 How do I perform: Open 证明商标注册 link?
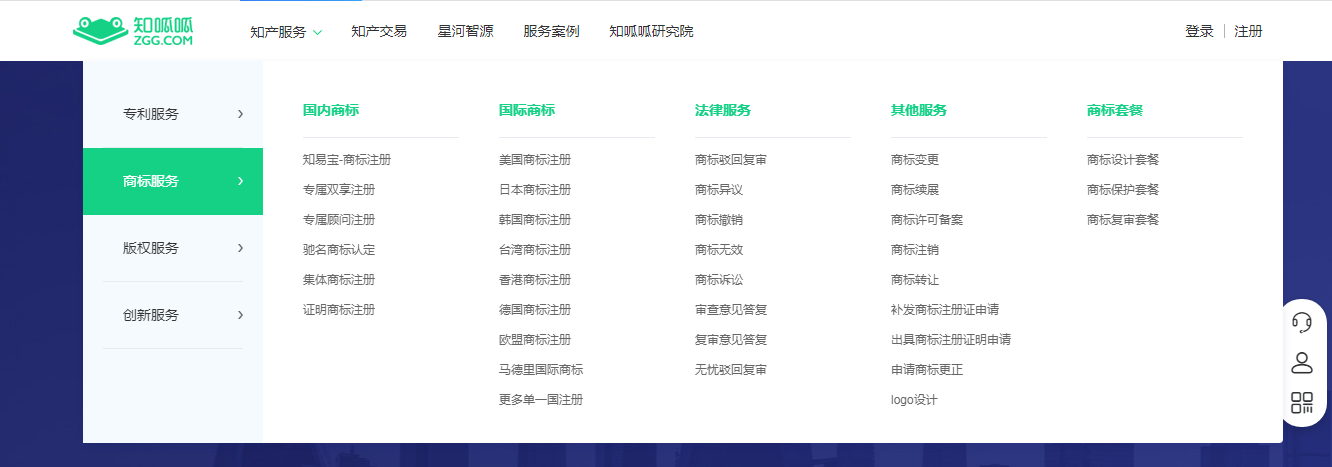pos(339,310)
